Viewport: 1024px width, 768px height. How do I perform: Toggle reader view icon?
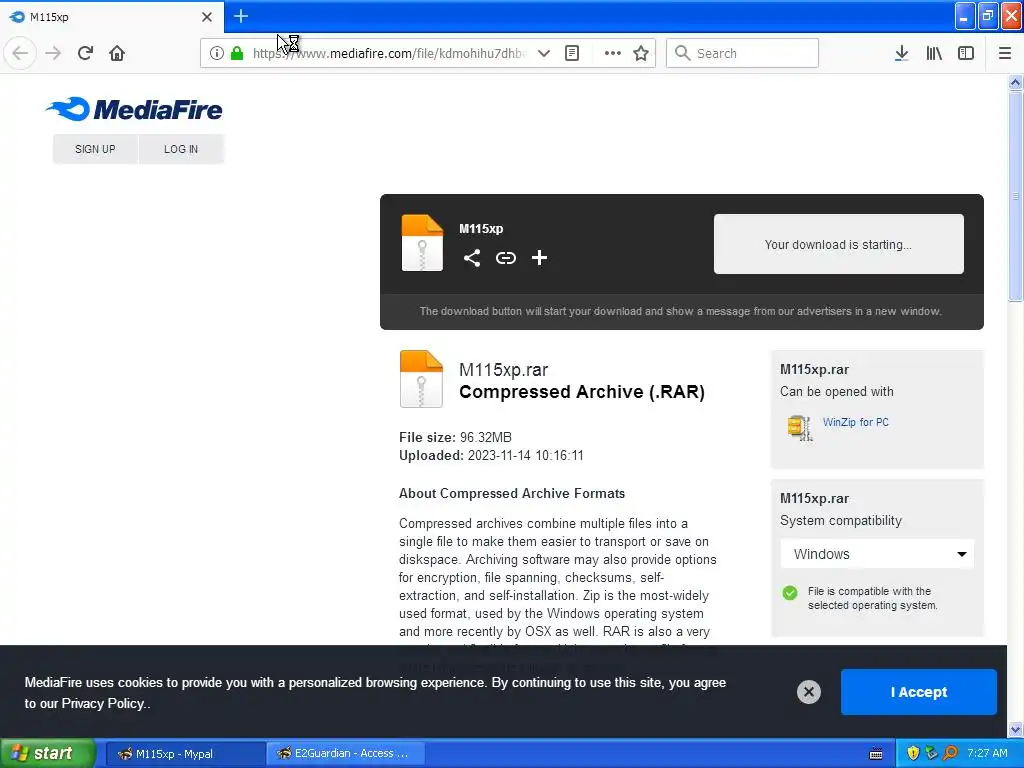pos(572,53)
